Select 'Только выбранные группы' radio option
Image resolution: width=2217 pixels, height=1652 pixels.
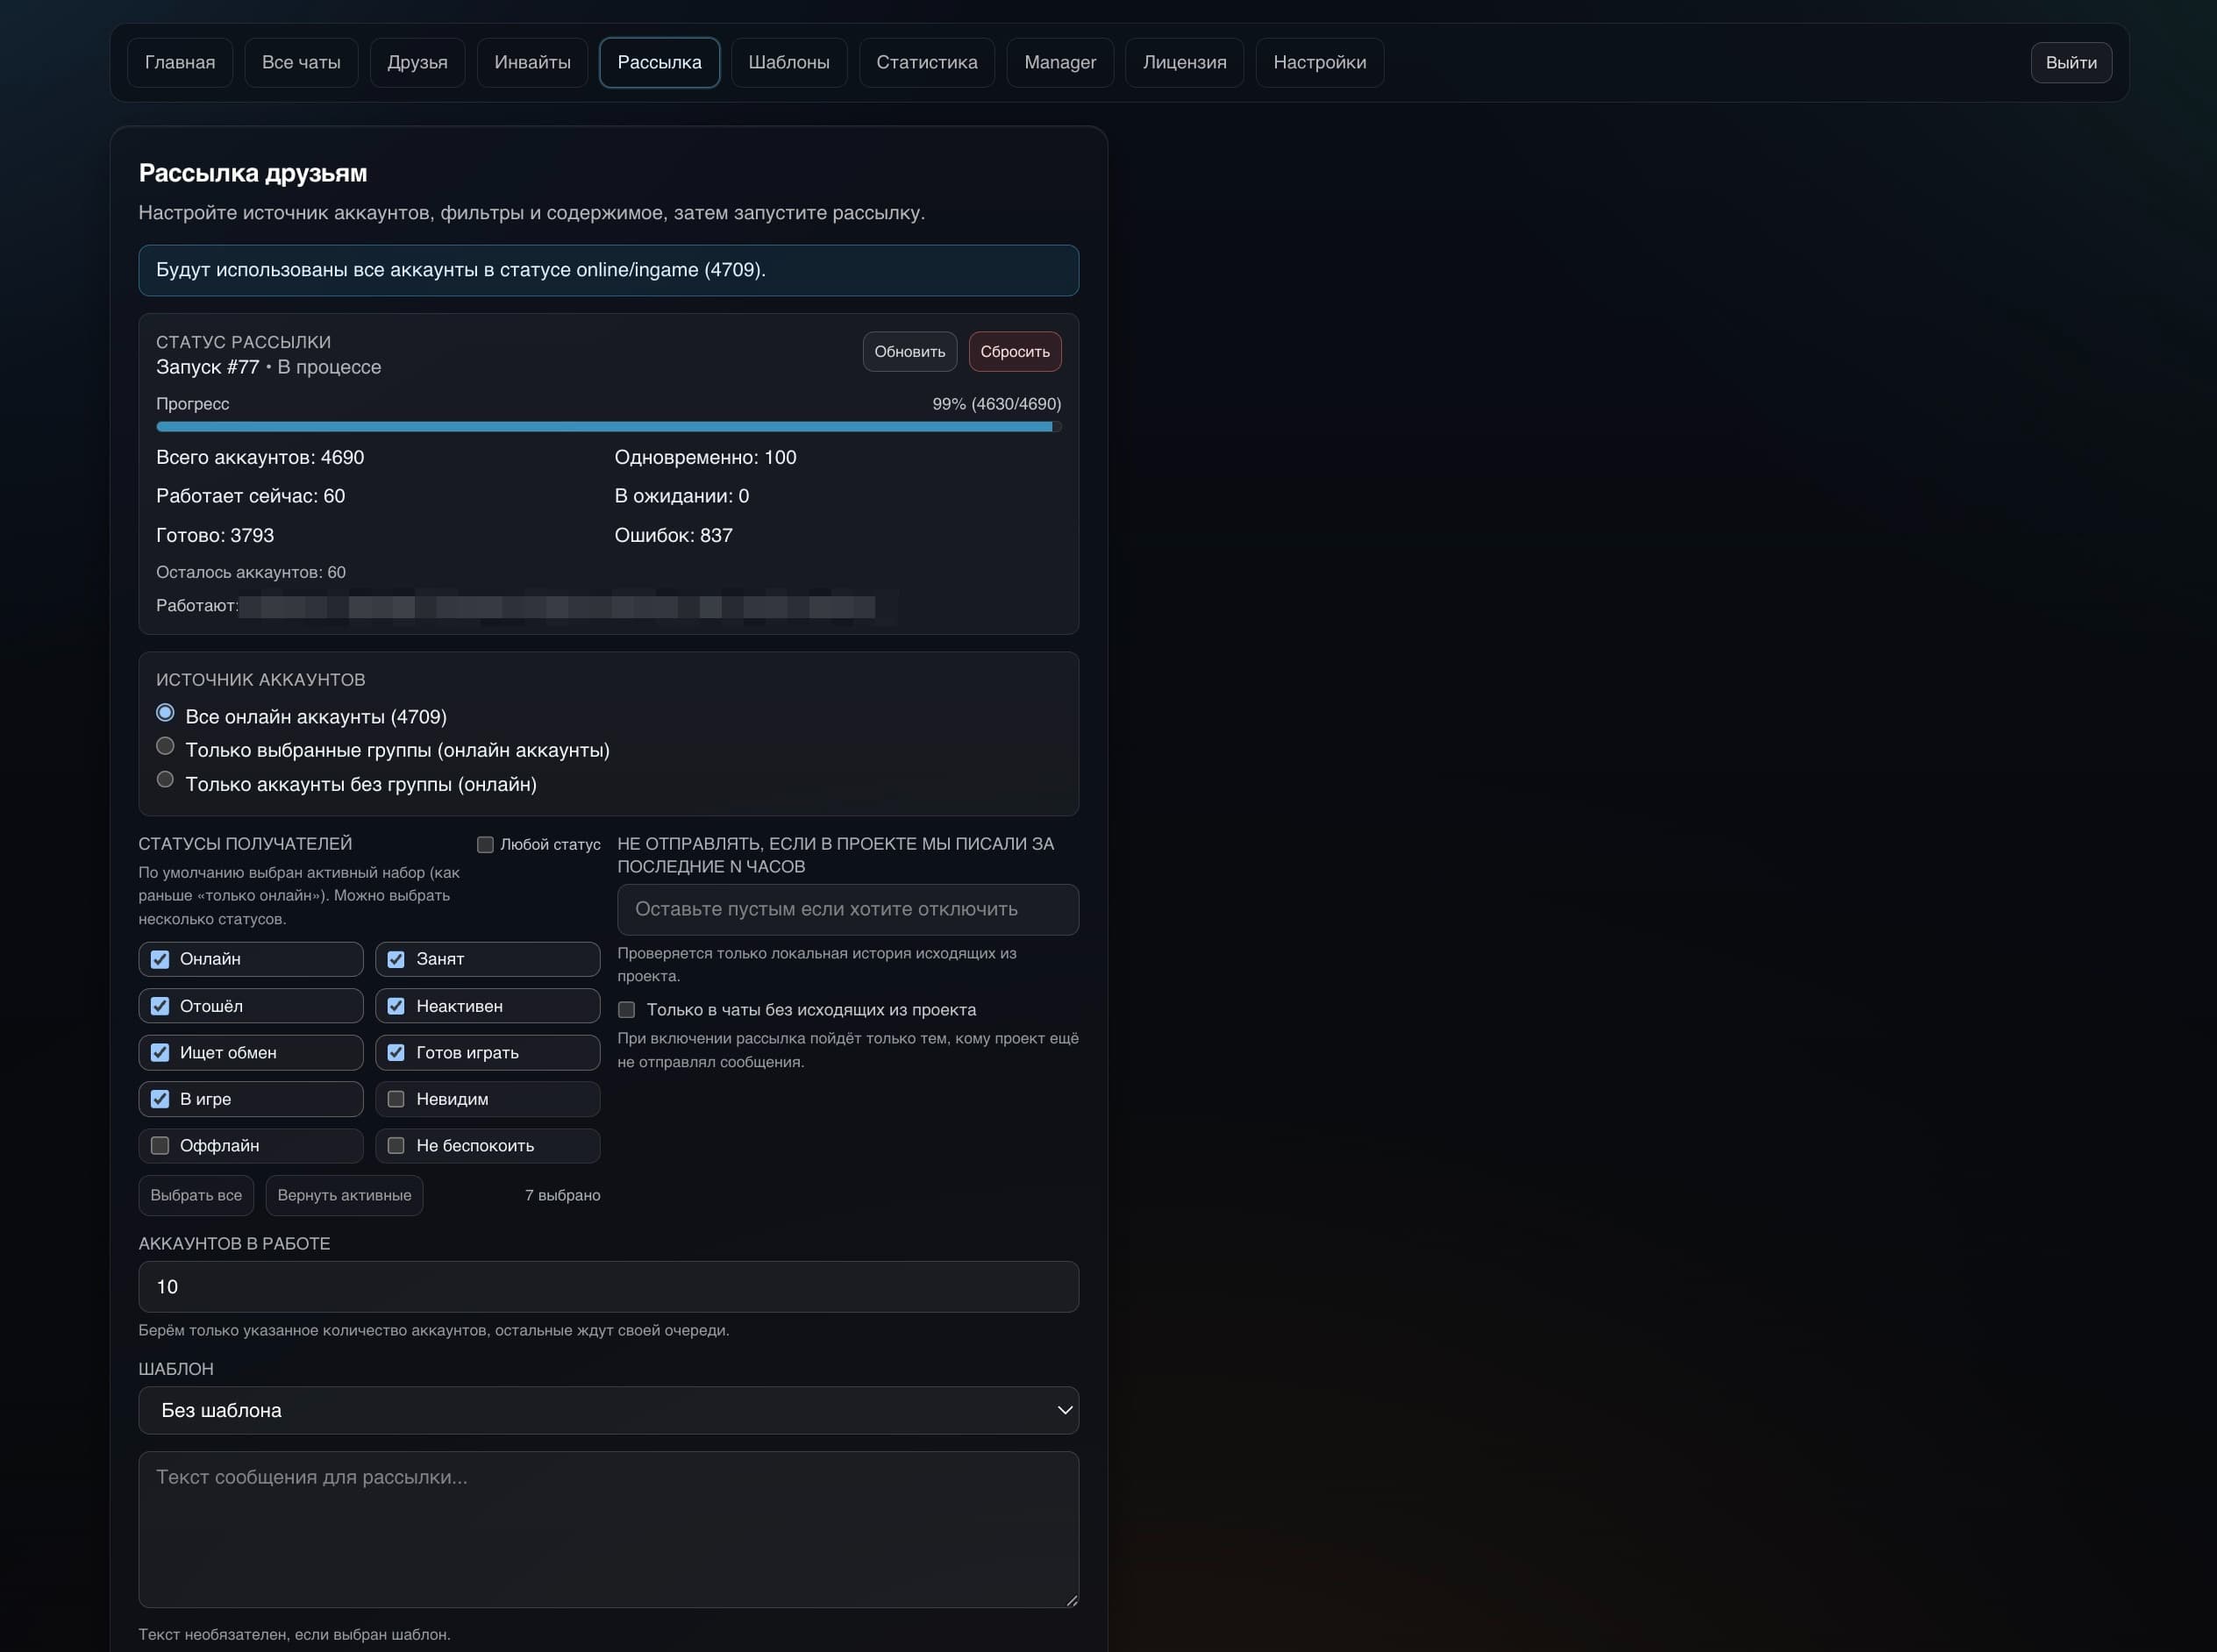166,746
